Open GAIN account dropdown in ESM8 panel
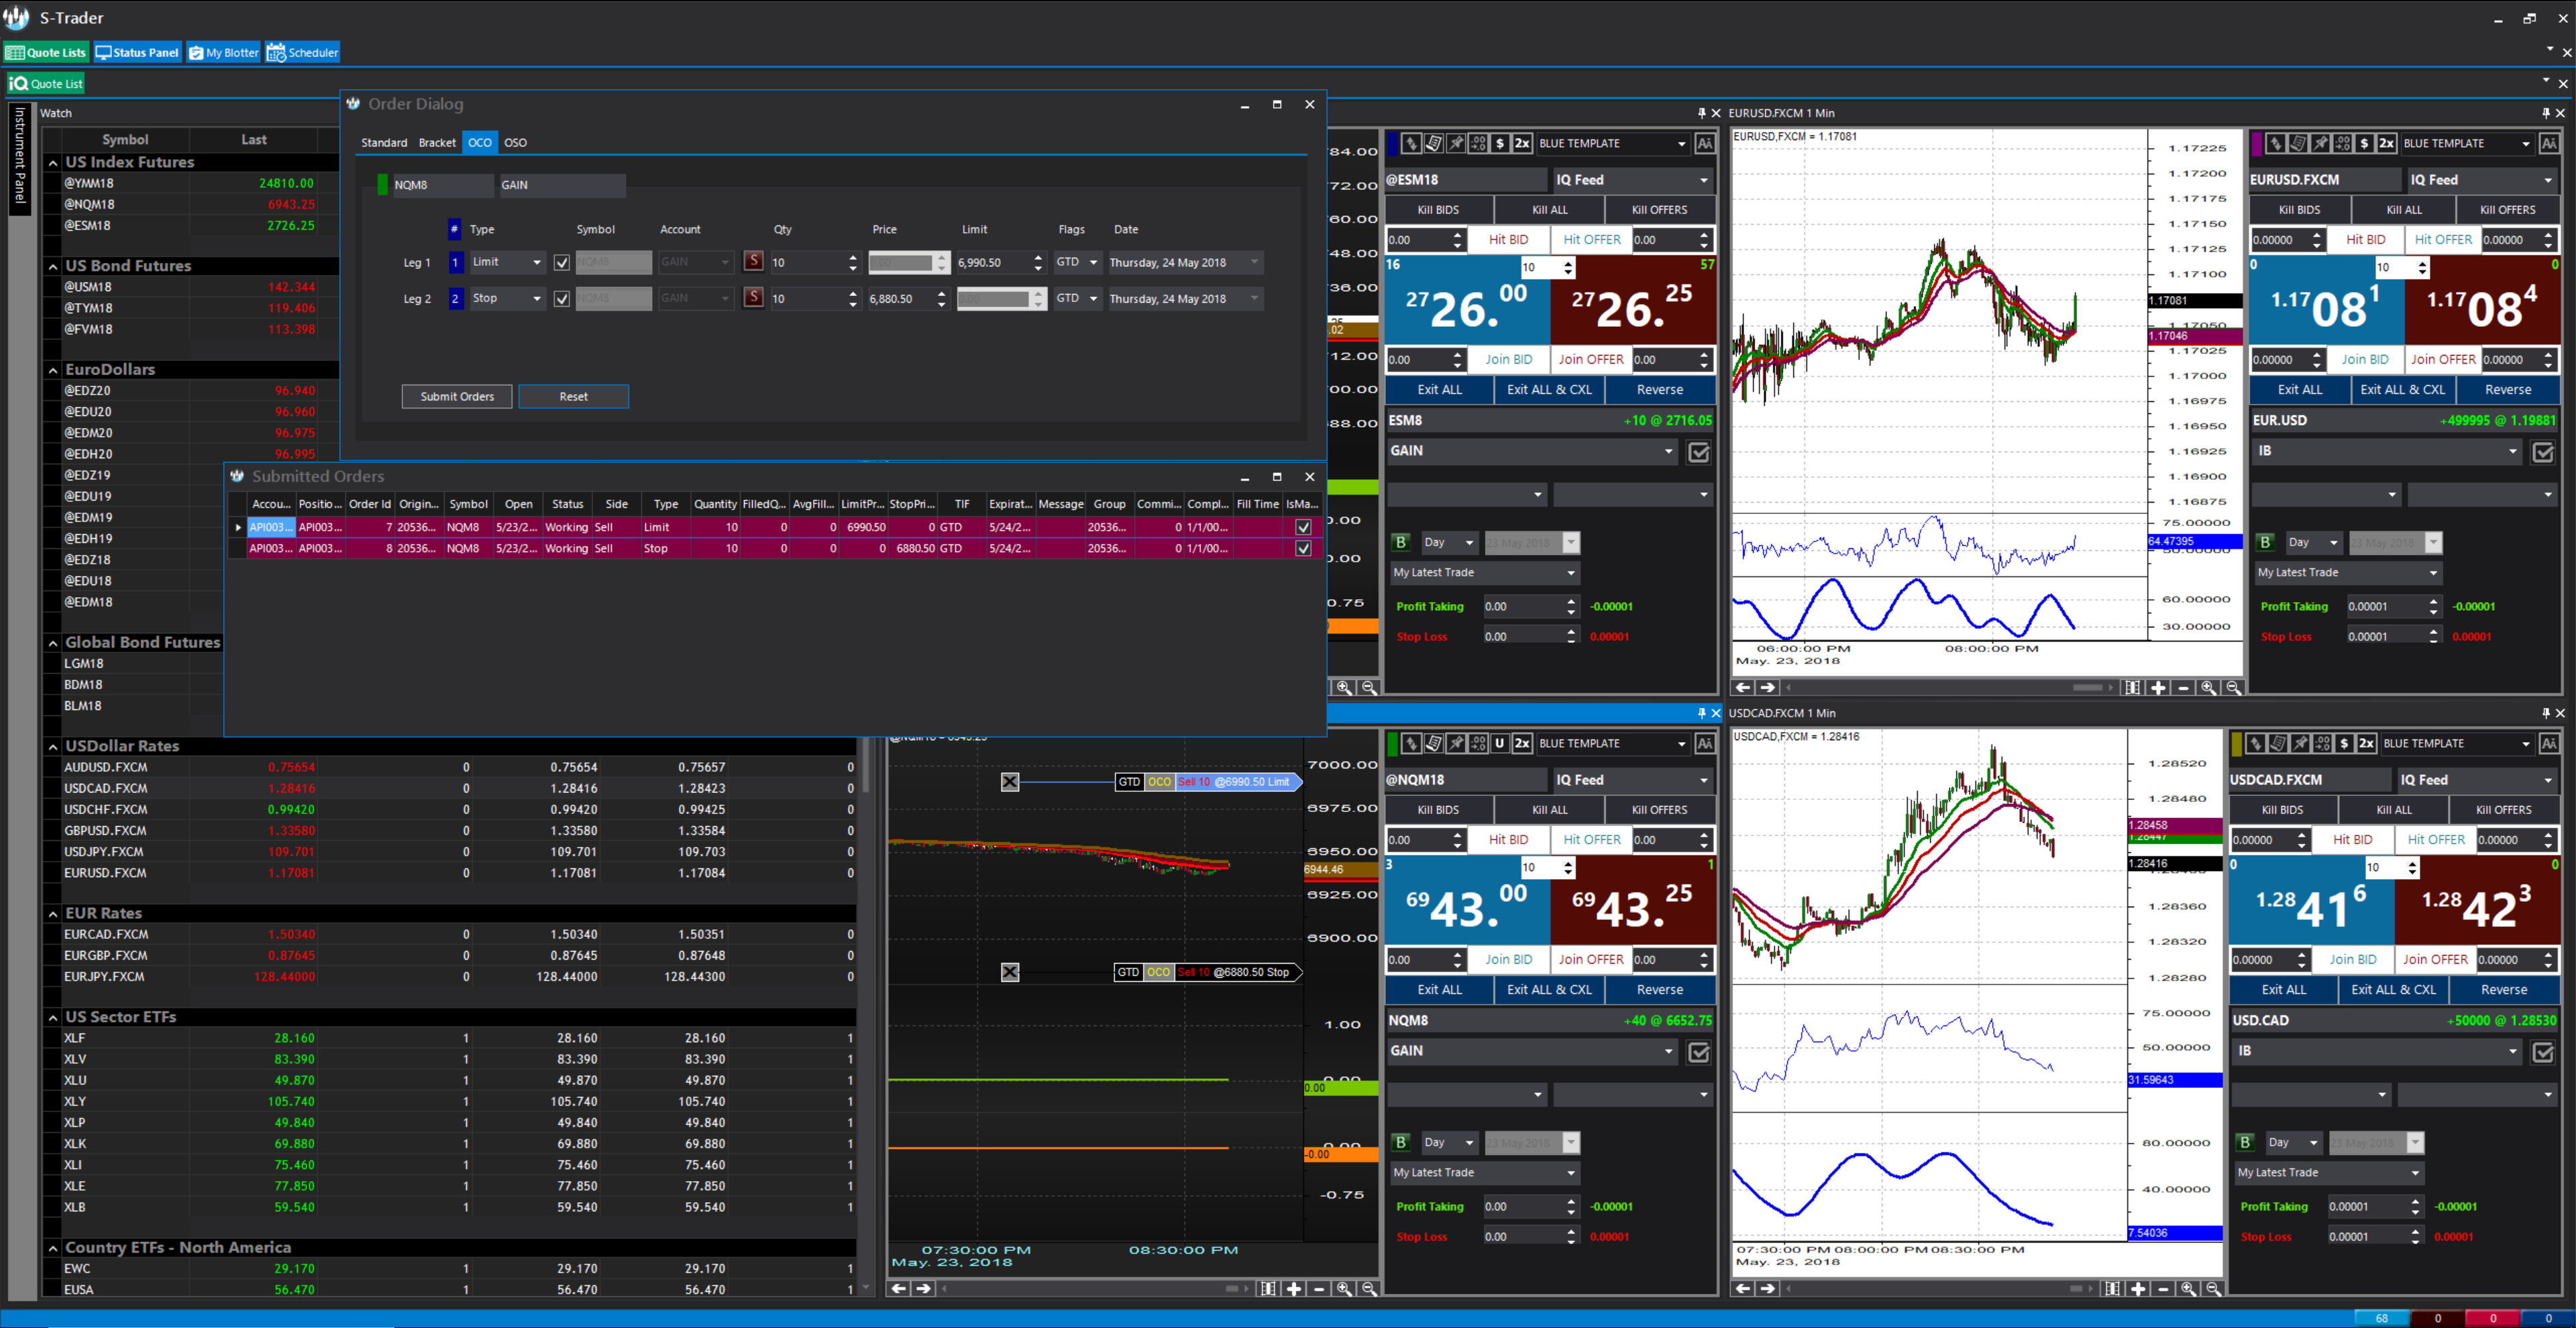 [x=1532, y=451]
